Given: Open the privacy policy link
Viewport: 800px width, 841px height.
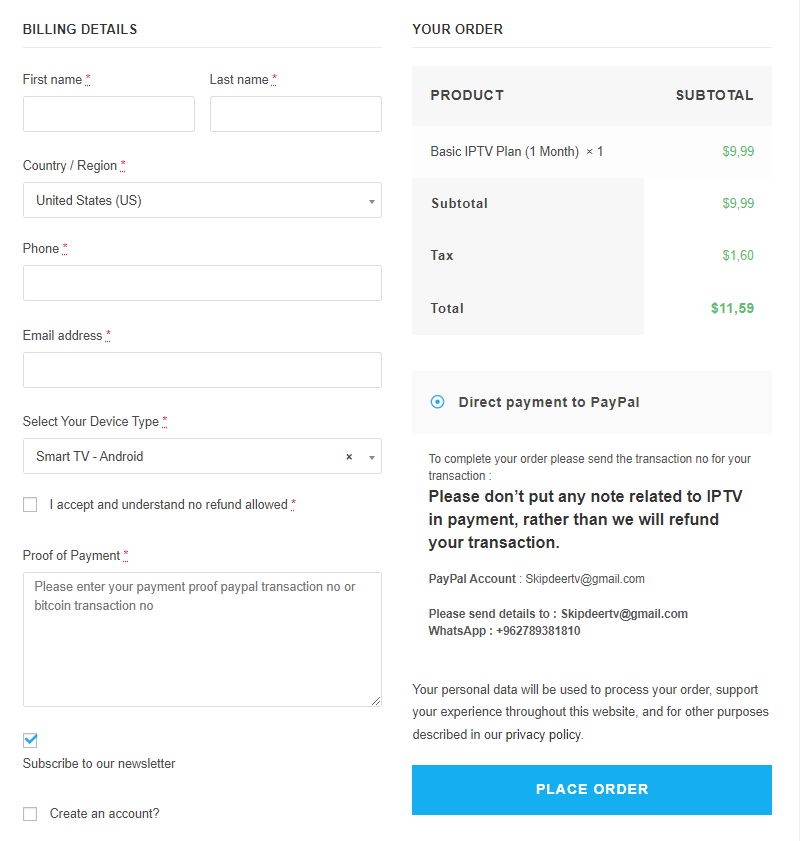Looking at the screenshot, I should click(x=542, y=734).
